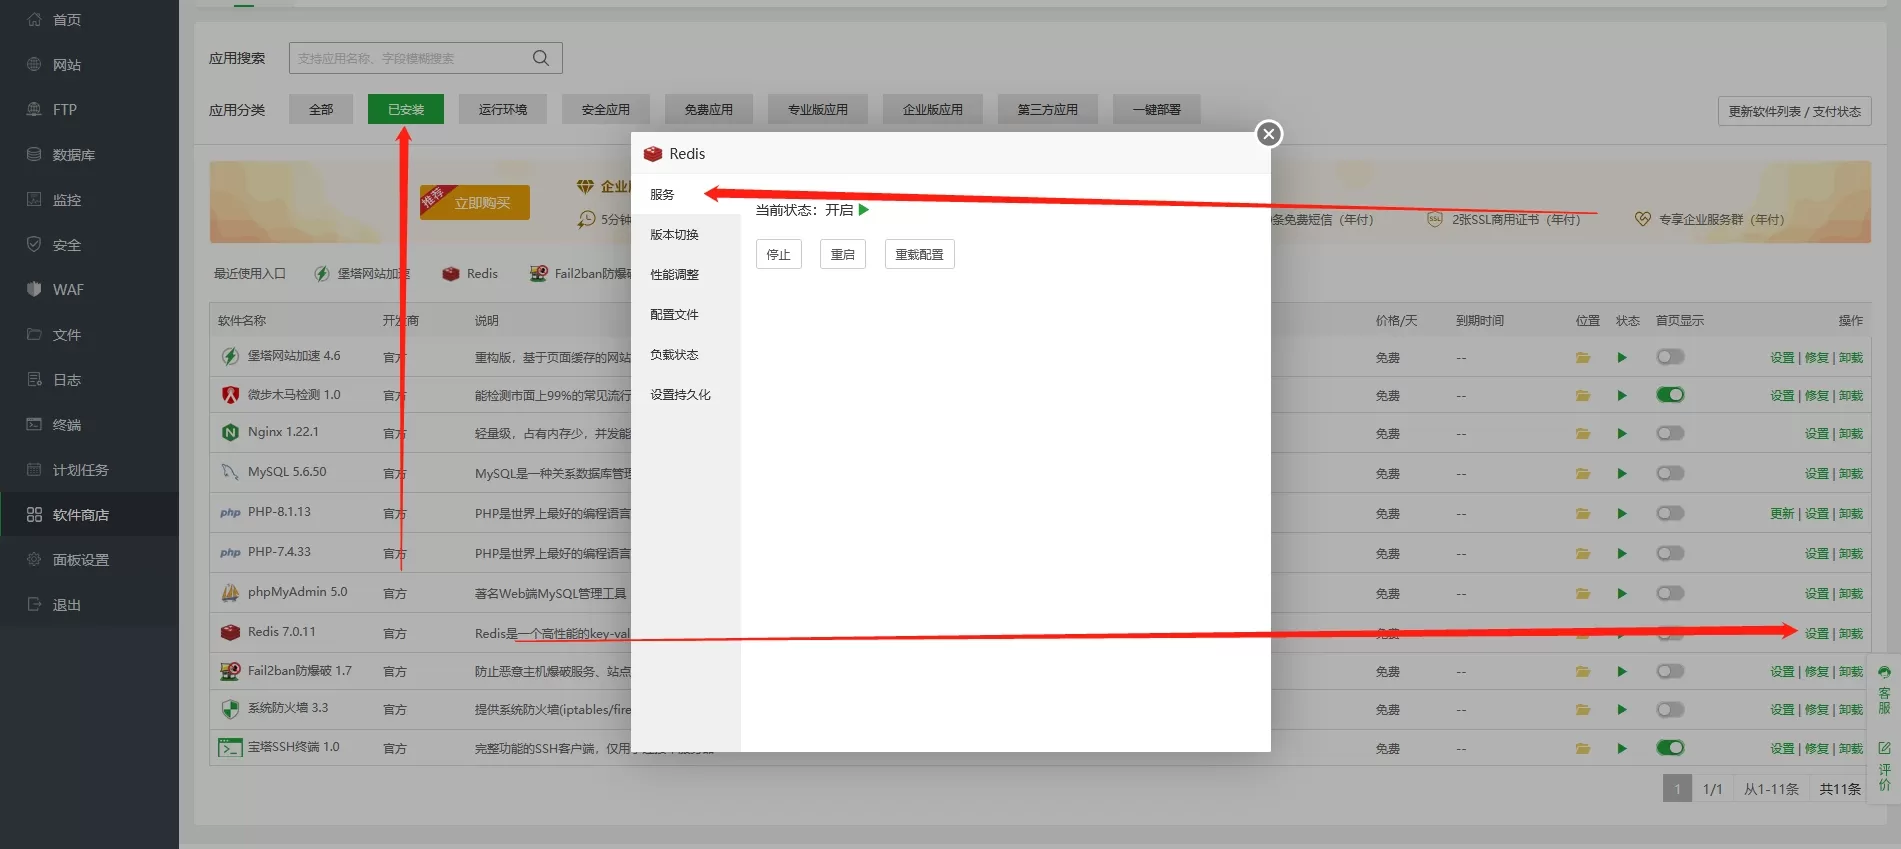Go to 终端 terminal in sidebar
Viewport: 1901px width, 849px height.
[x=66, y=425]
